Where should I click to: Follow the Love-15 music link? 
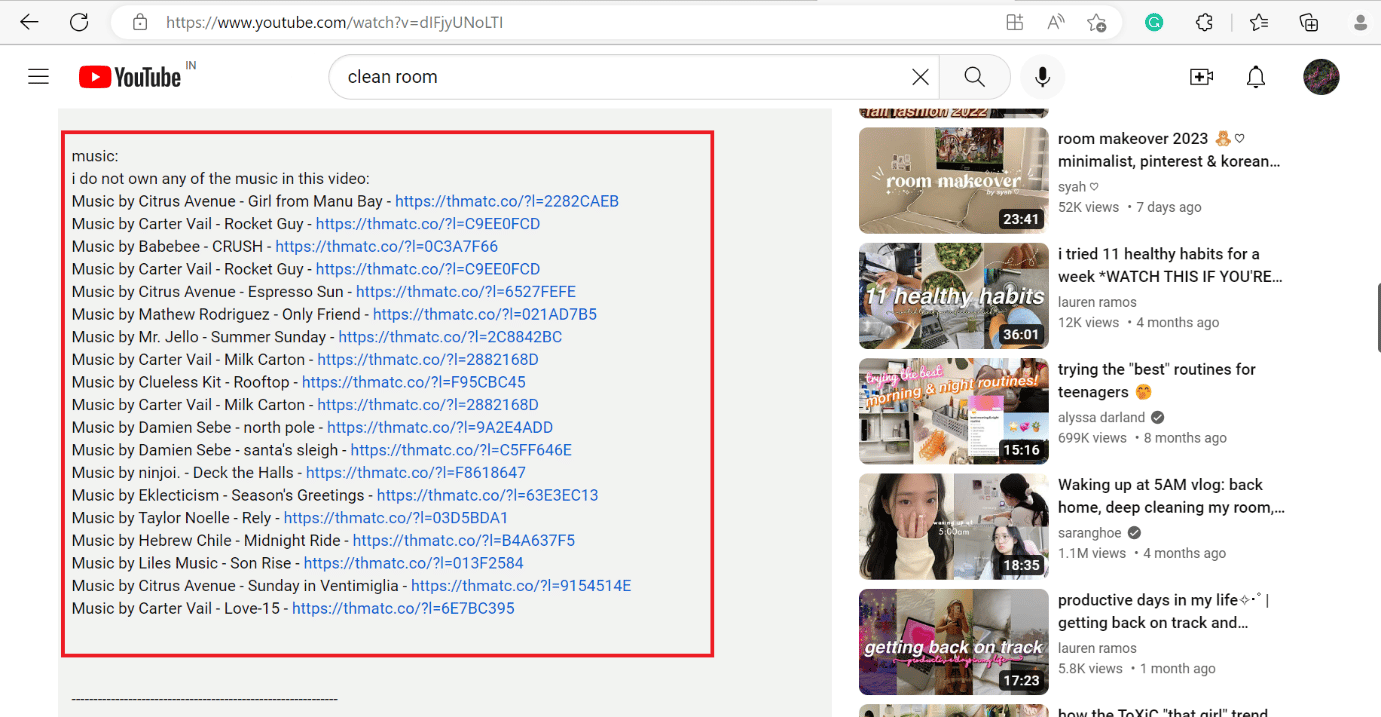[x=403, y=608]
